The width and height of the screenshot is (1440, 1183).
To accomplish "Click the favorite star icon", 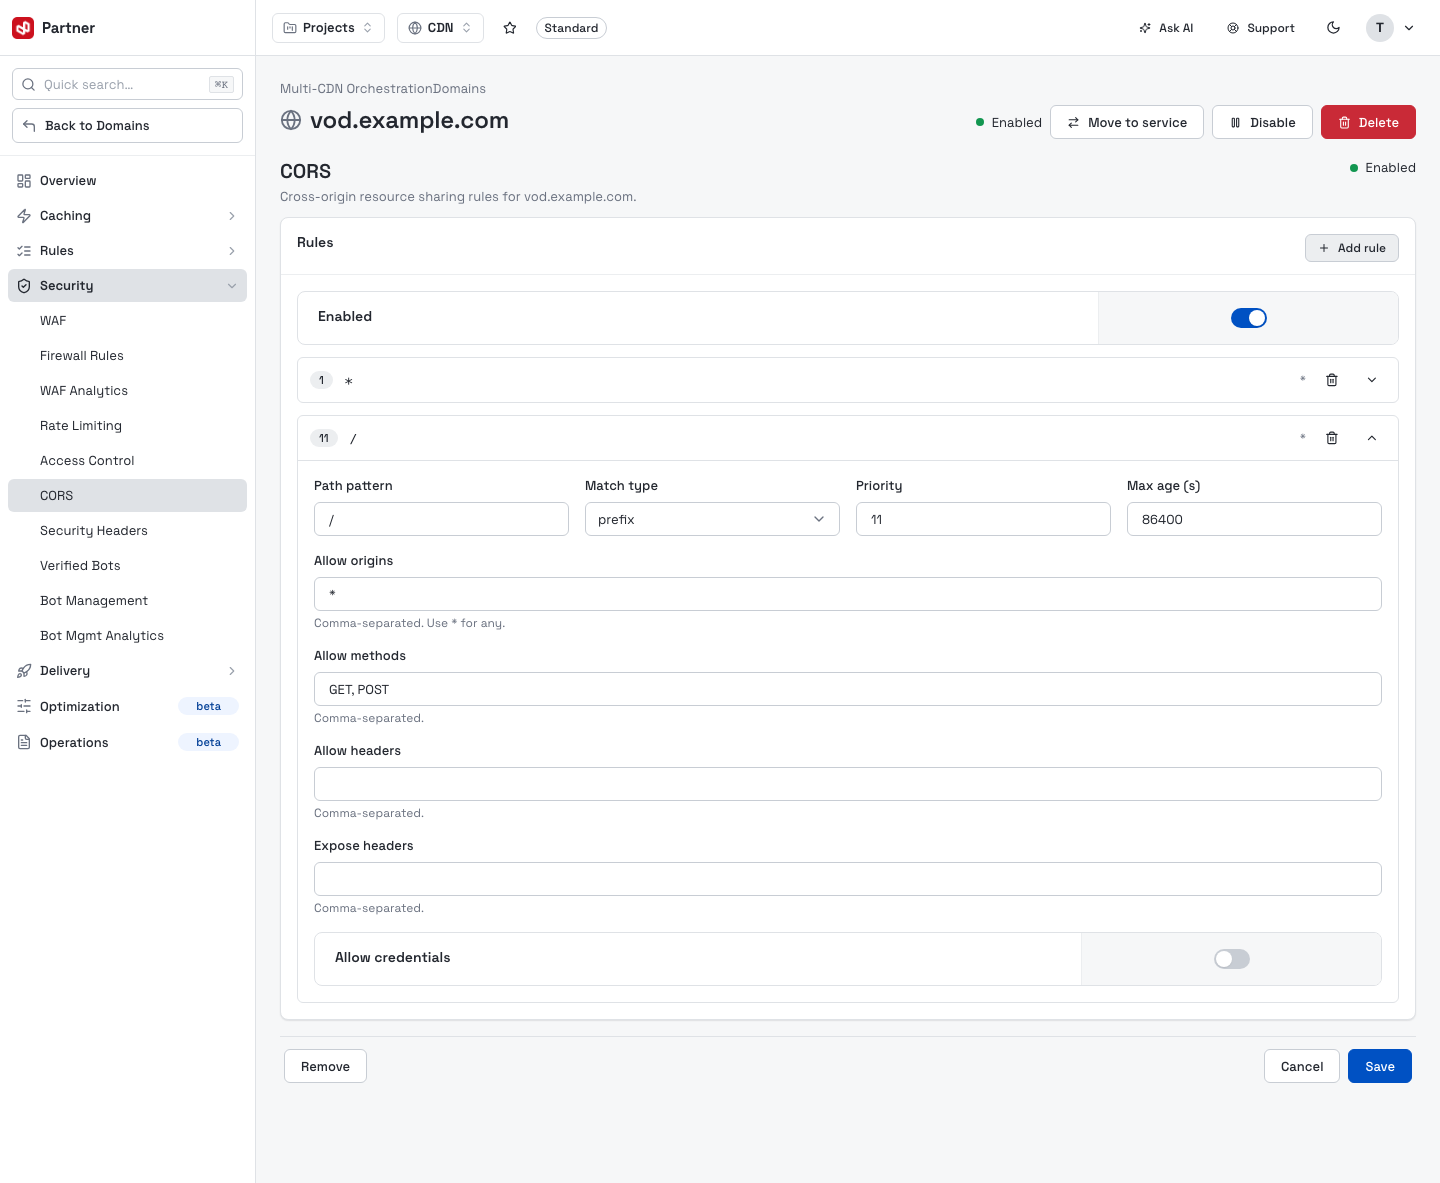I will coord(510,28).
